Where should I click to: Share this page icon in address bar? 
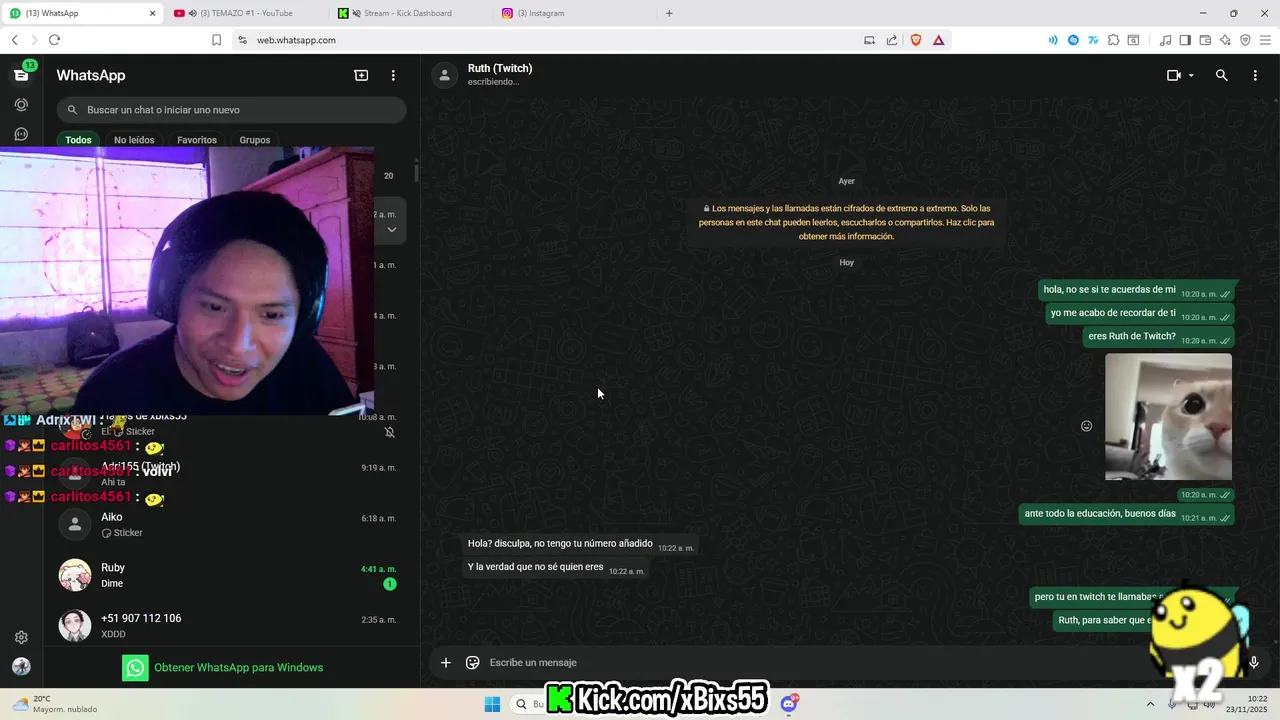click(x=892, y=40)
